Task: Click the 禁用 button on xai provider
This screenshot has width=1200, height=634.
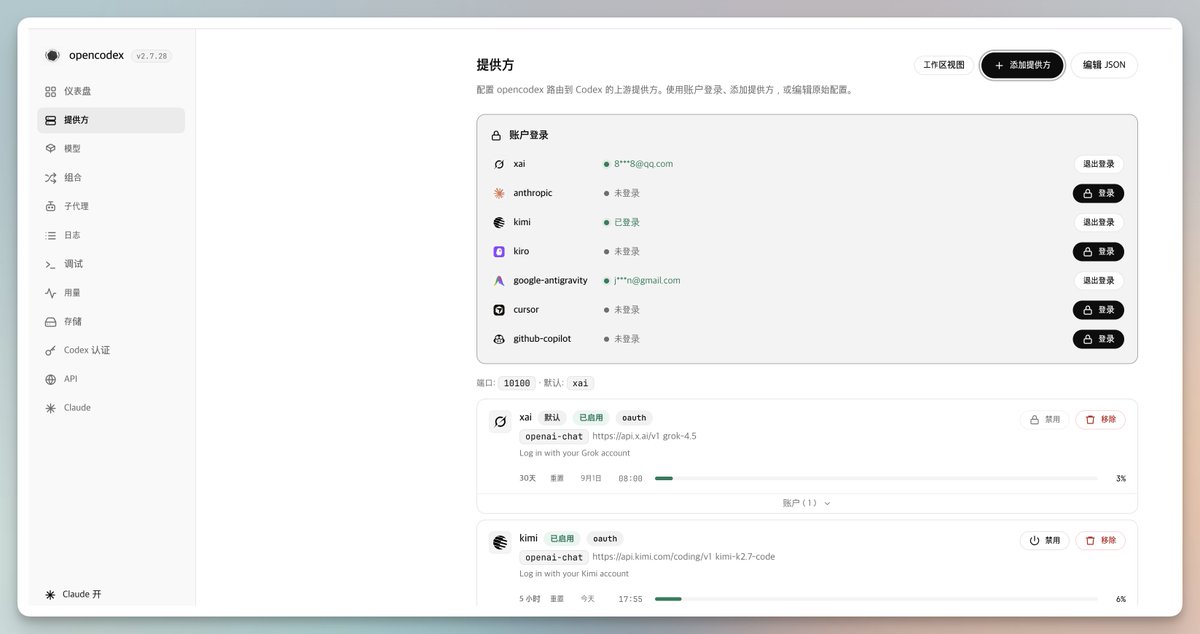Action: tap(1044, 420)
